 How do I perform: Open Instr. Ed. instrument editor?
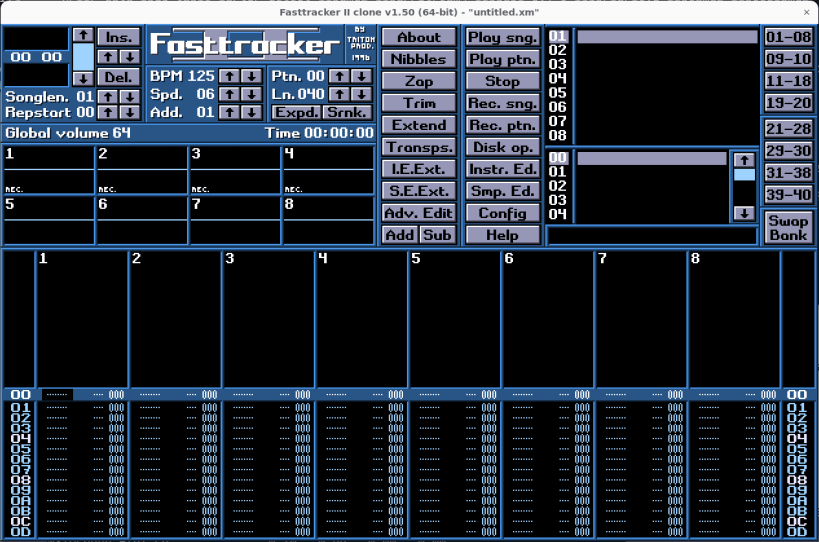pos(502,169)
